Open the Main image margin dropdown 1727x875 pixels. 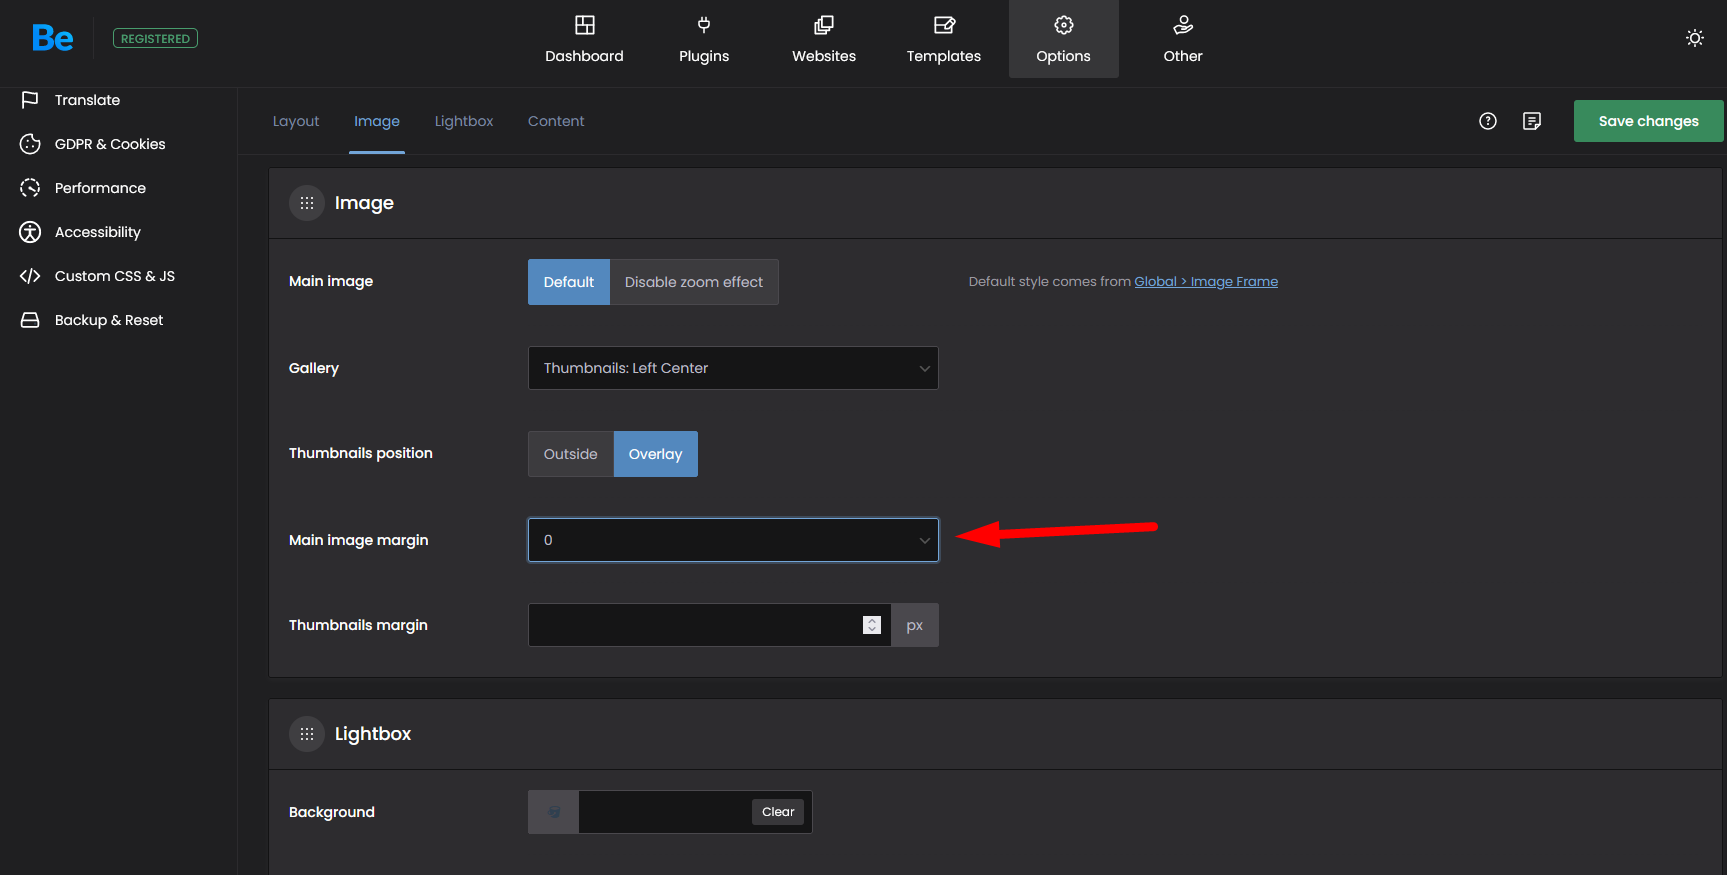click(733, 540)
